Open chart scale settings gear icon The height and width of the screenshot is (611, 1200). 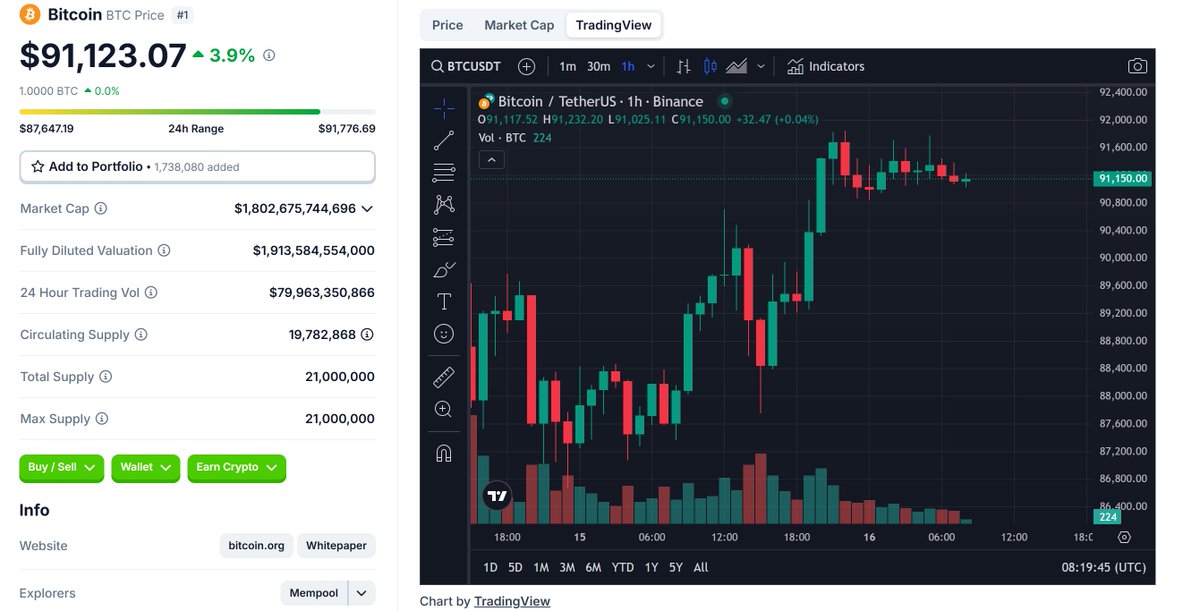click(1124, 537)
